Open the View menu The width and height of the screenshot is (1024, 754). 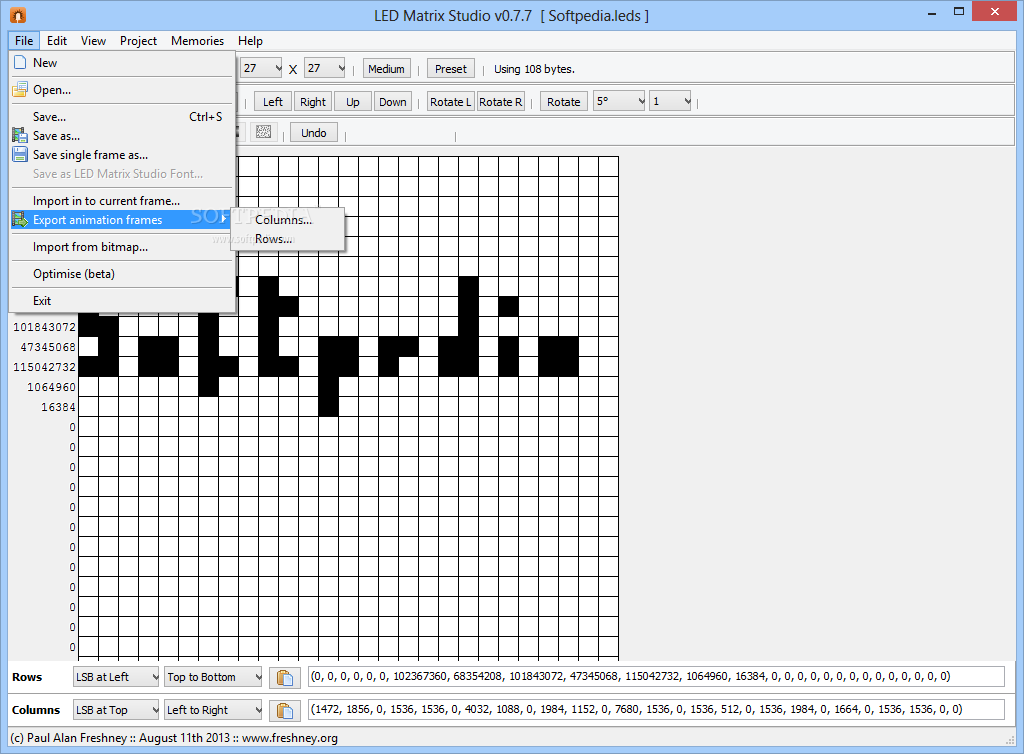pos(93,40)
